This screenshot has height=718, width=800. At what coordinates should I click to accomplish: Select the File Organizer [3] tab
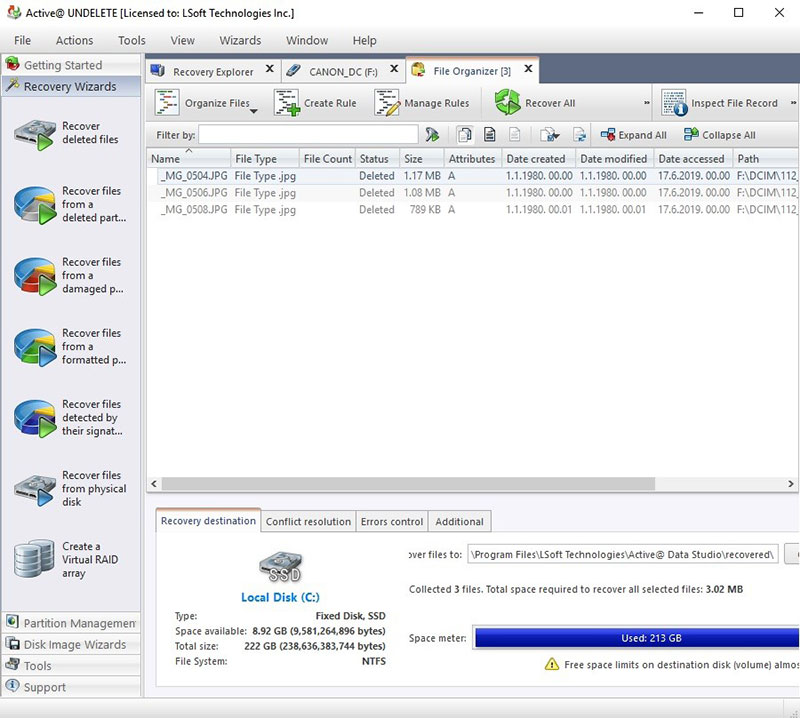471,71
